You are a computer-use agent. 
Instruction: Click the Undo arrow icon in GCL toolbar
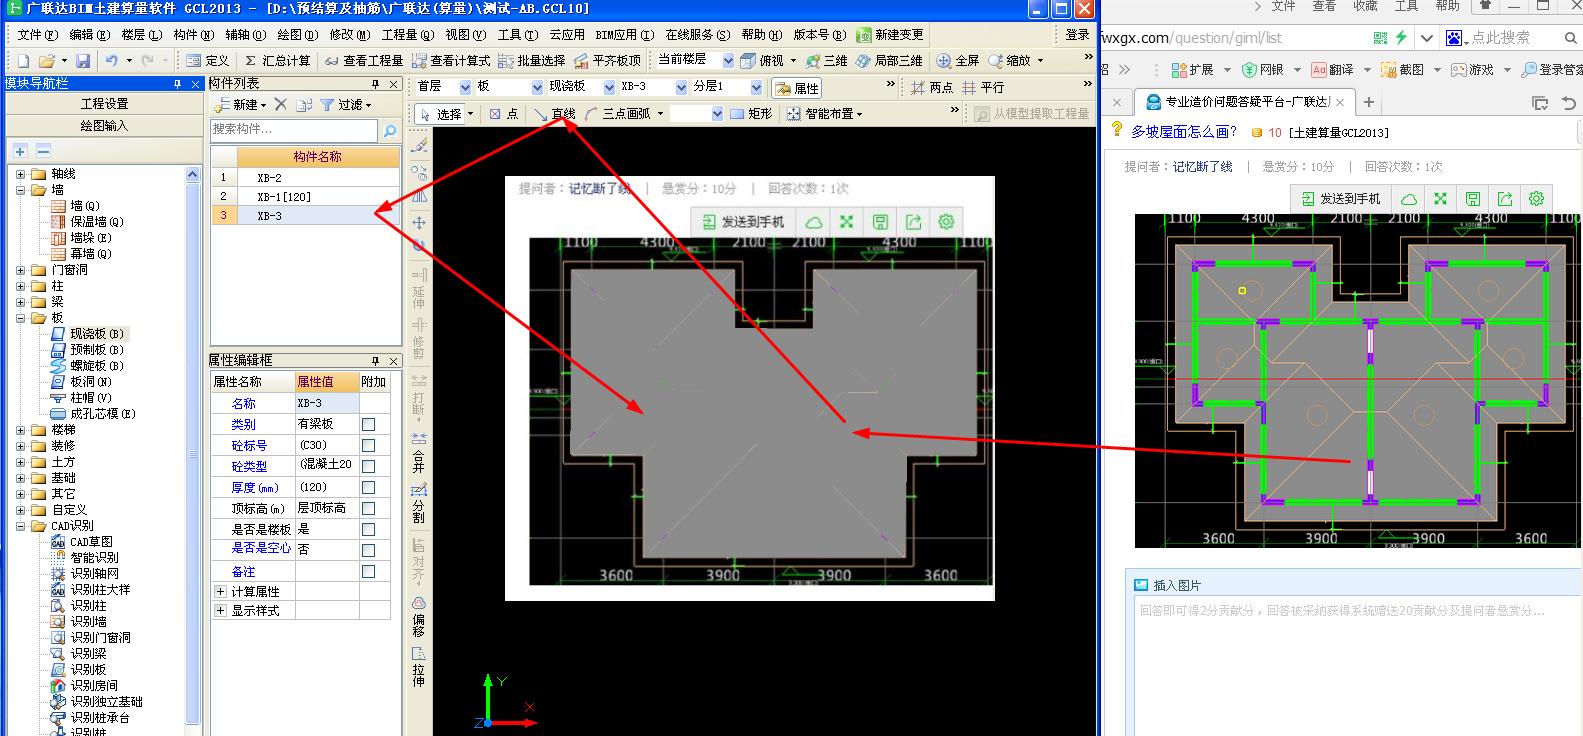(111, 61)
